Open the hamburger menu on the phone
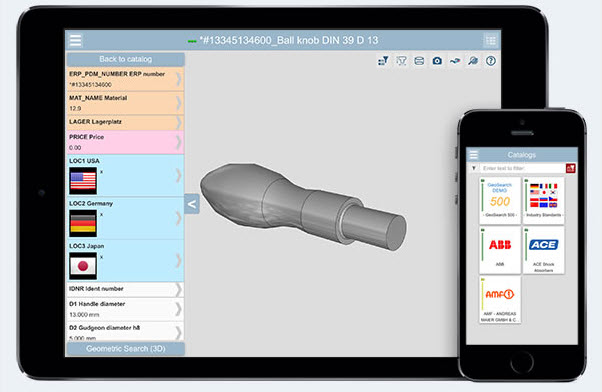Screen dimensions: 602x392 coord(474,155)
